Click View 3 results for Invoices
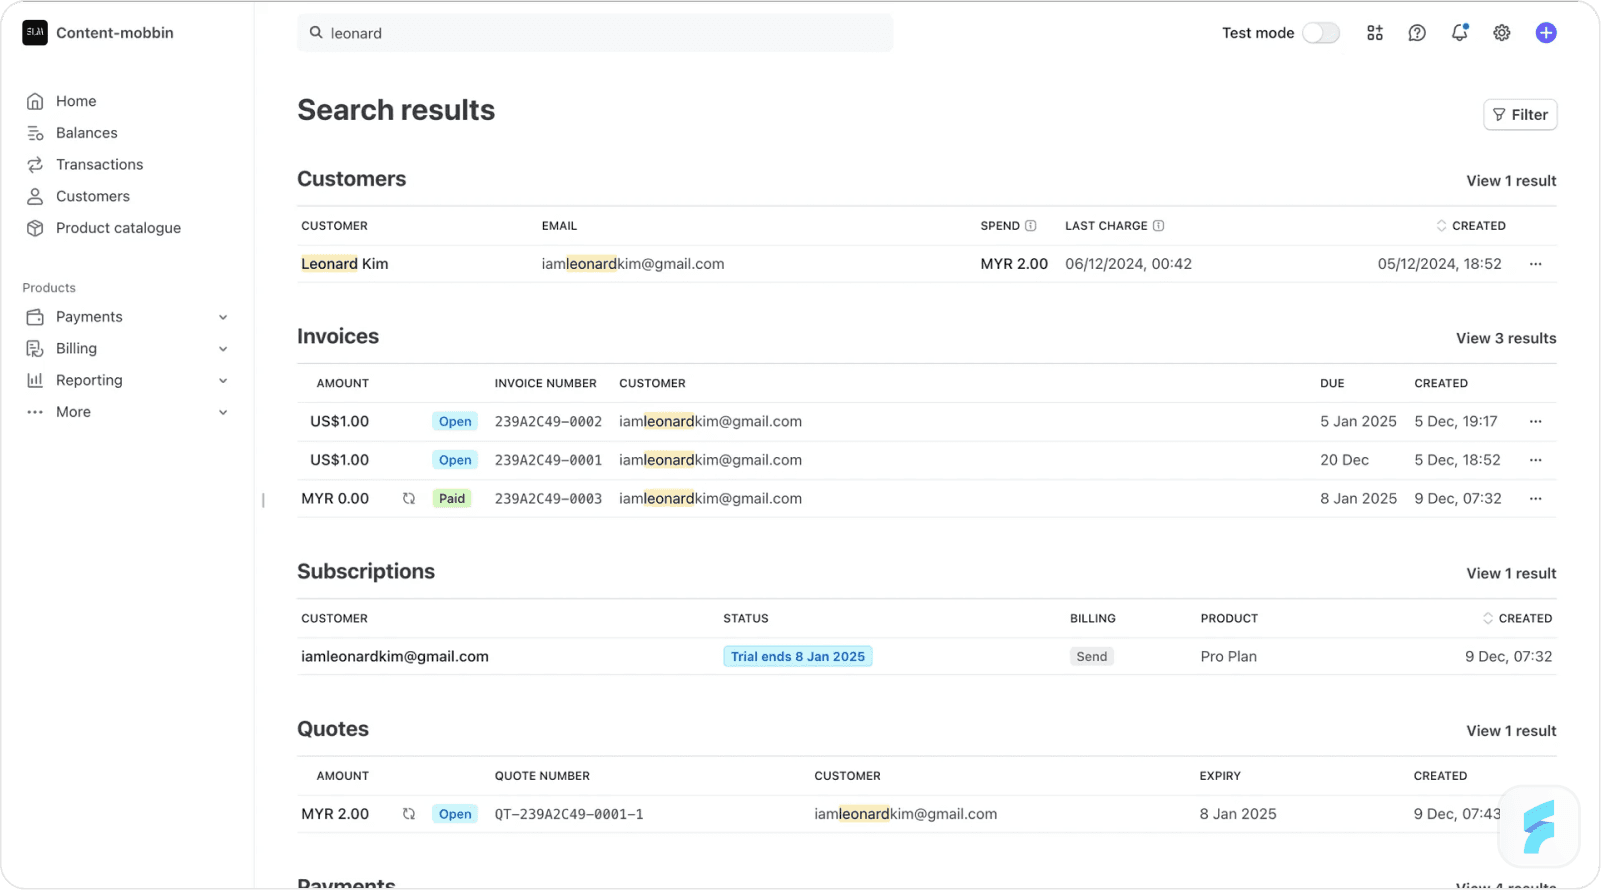The height and width of the screenshot is (890, 1601). [x=1506, y=338]
